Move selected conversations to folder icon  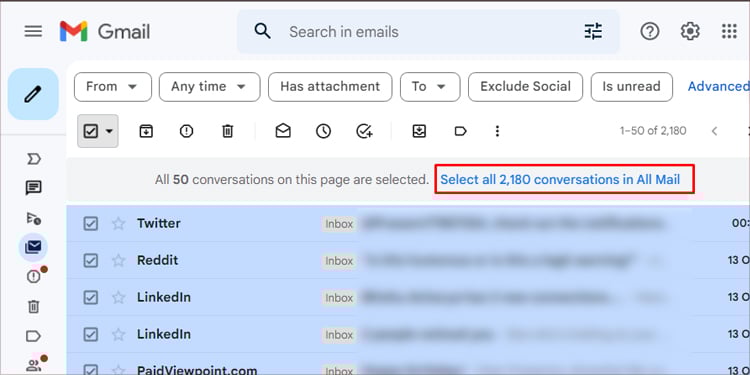[x=419, y=131]
